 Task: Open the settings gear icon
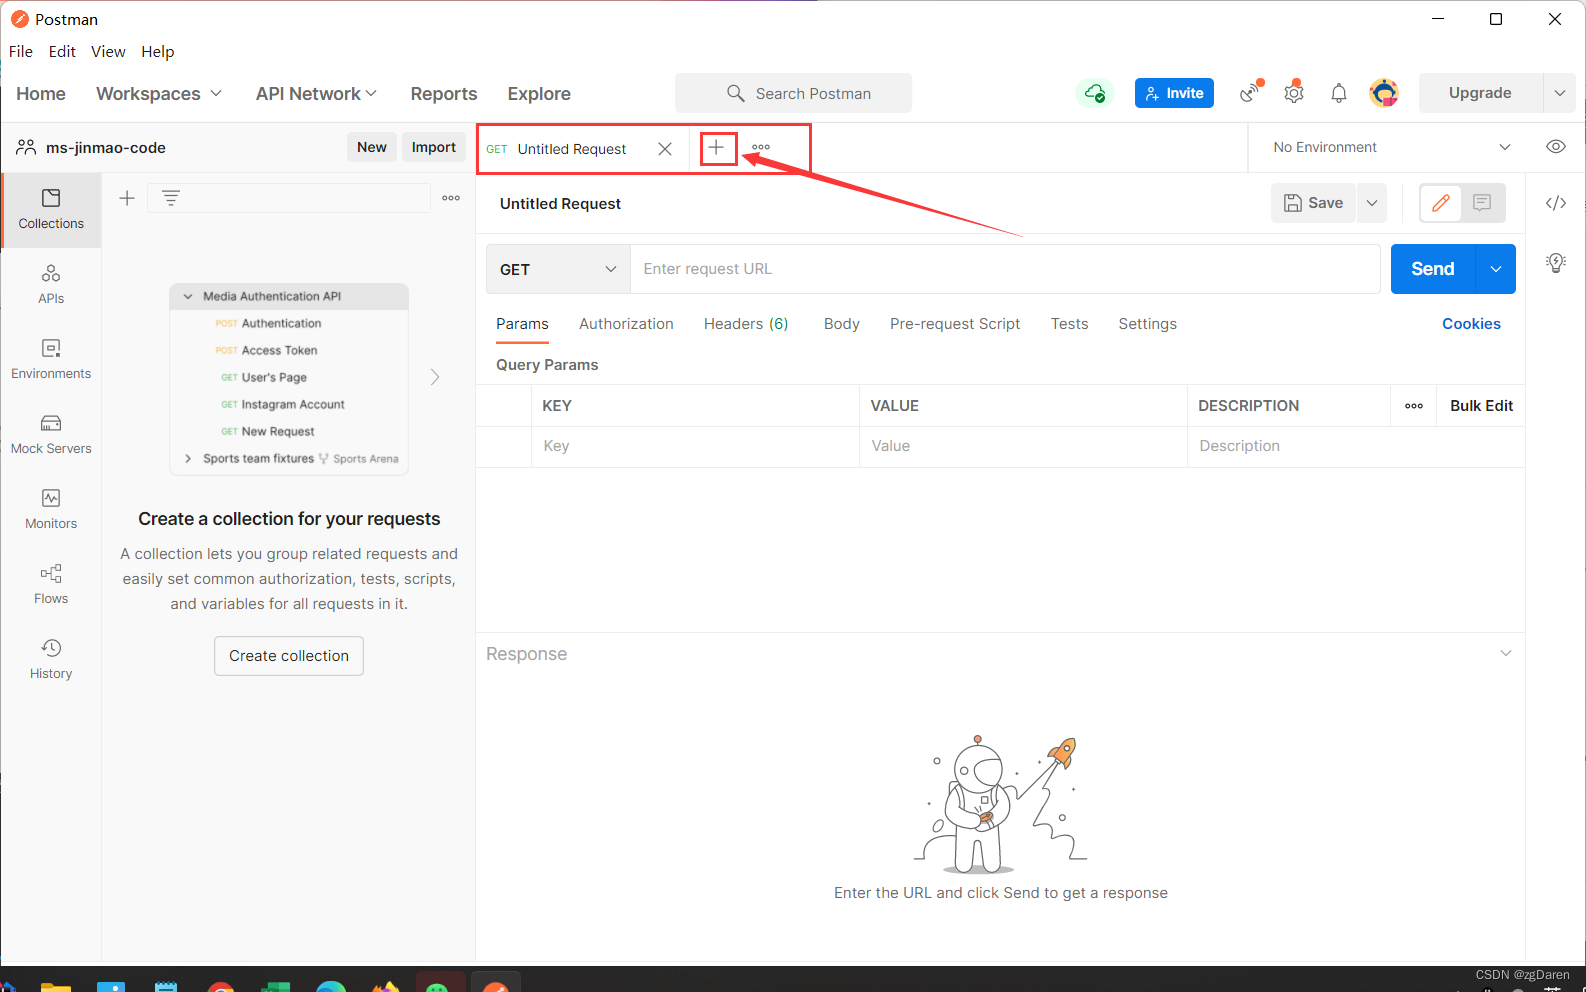point(1294,92)
